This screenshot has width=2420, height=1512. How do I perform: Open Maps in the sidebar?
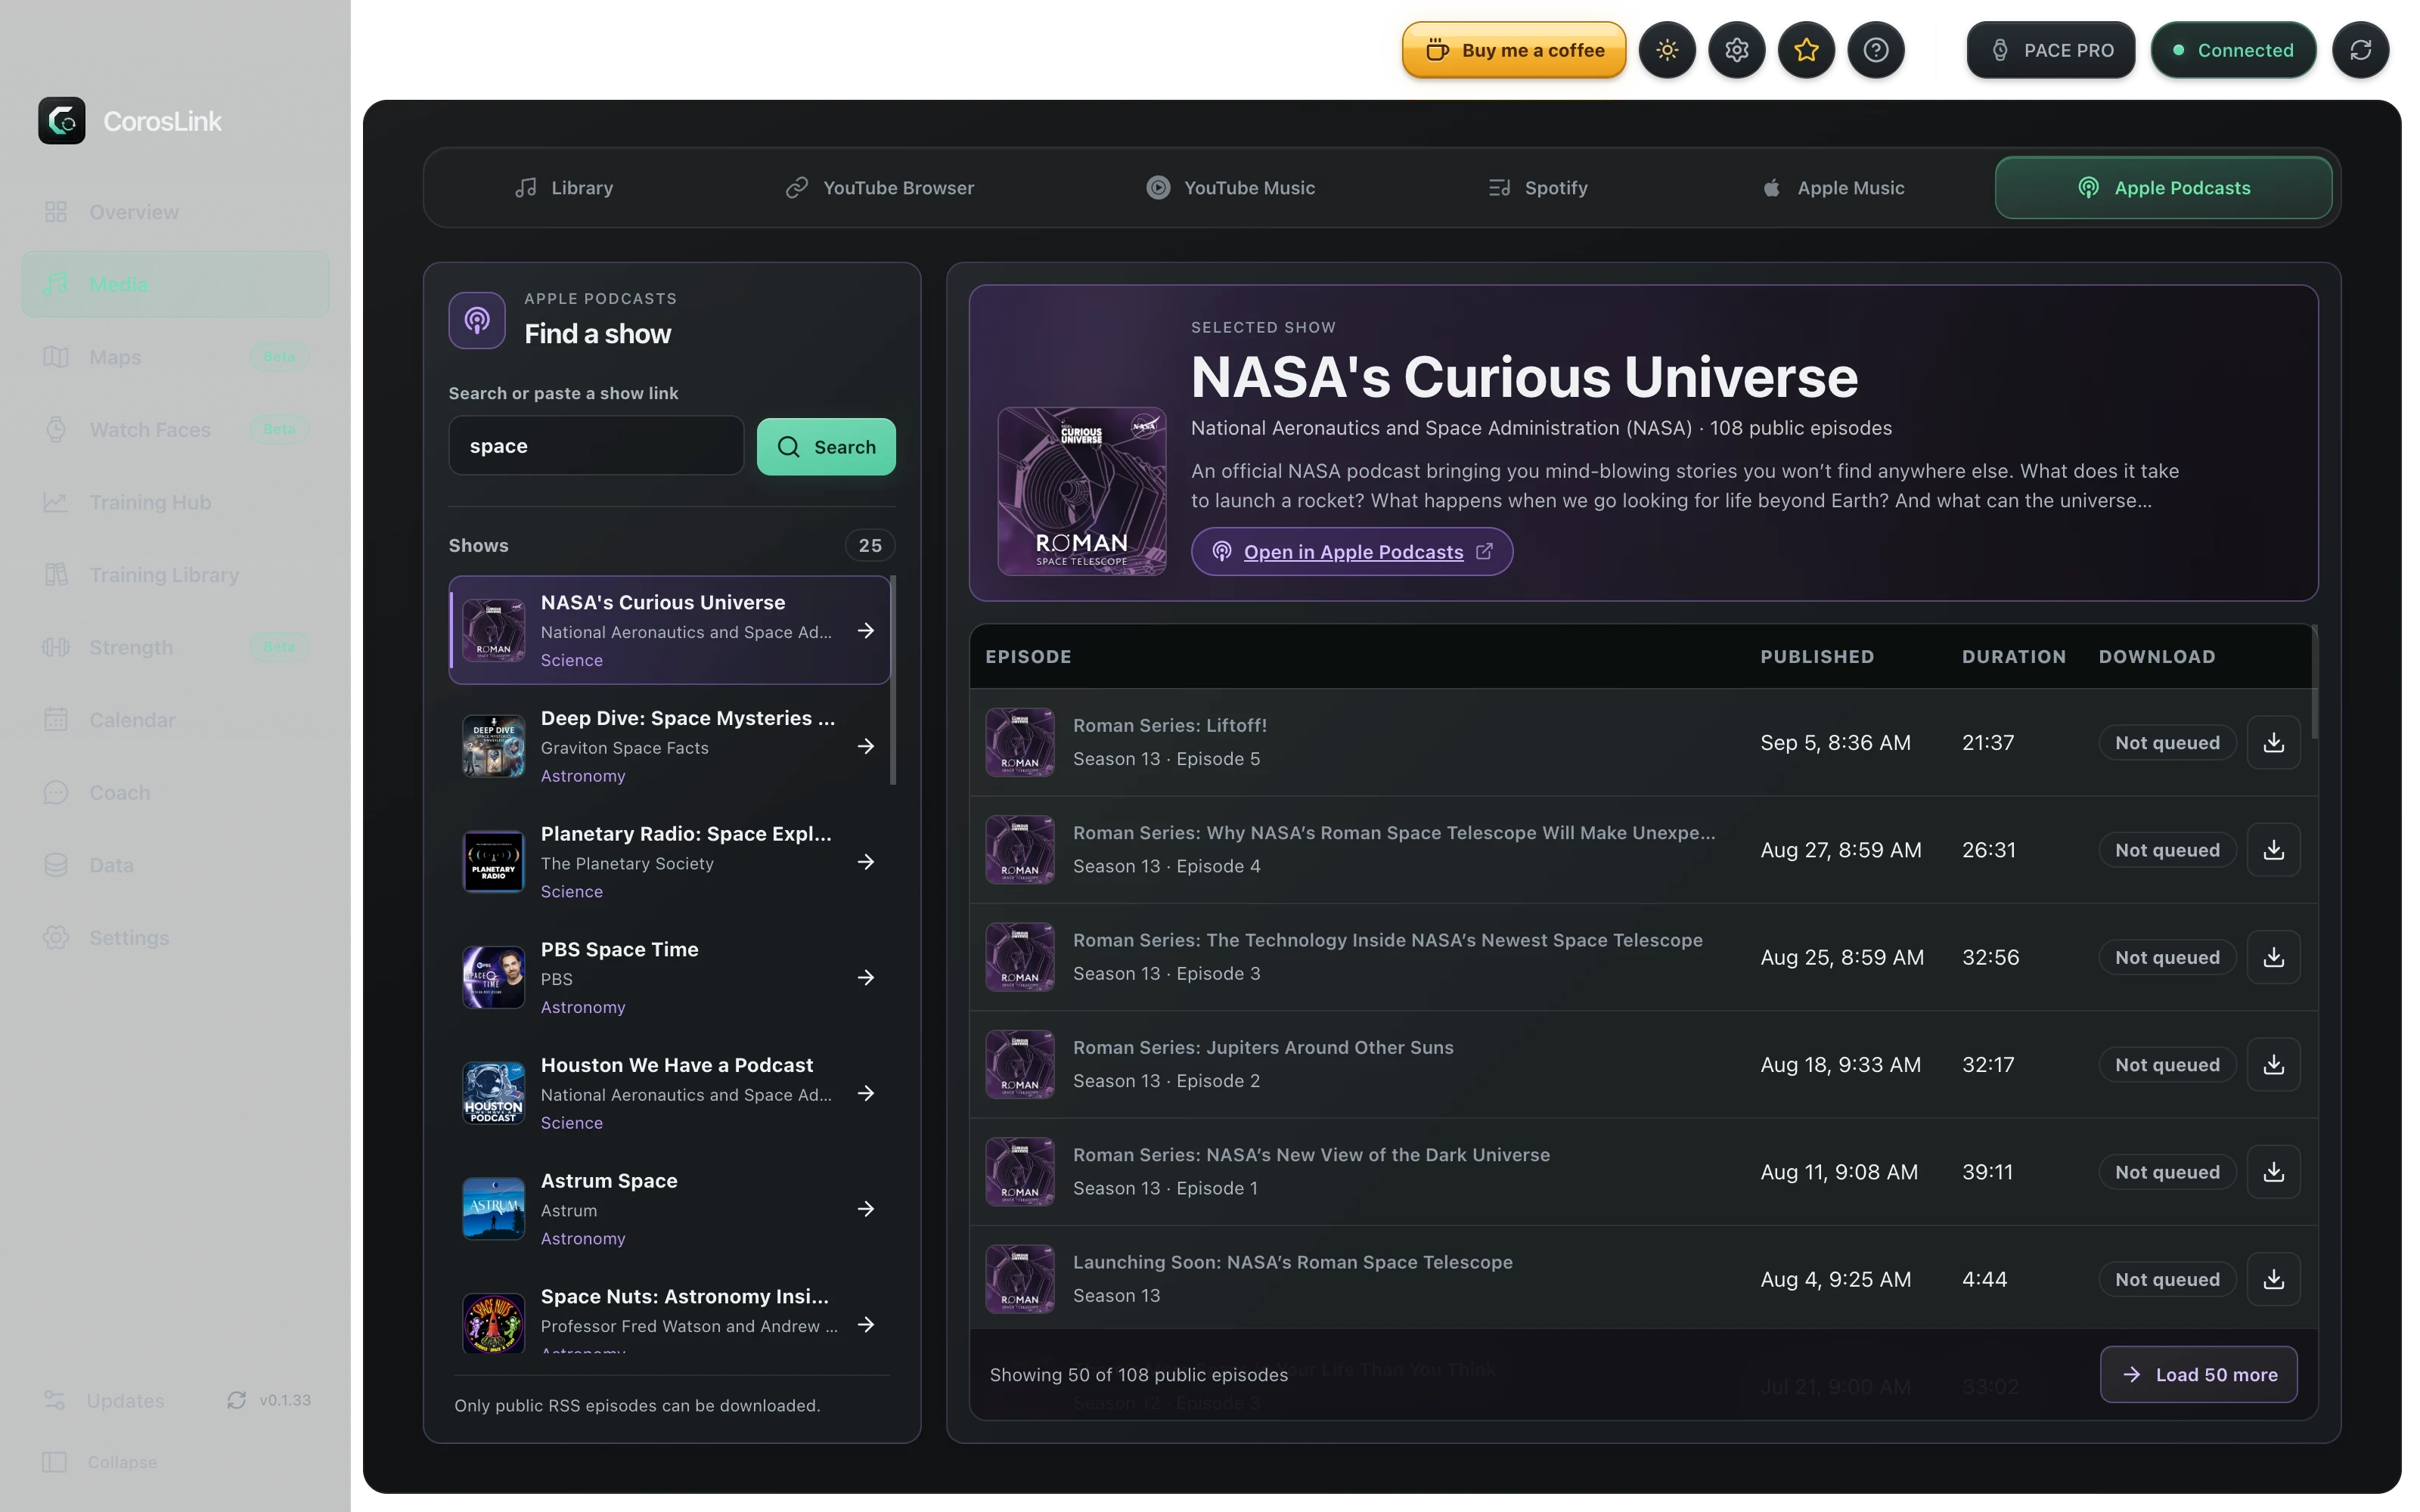175,357
